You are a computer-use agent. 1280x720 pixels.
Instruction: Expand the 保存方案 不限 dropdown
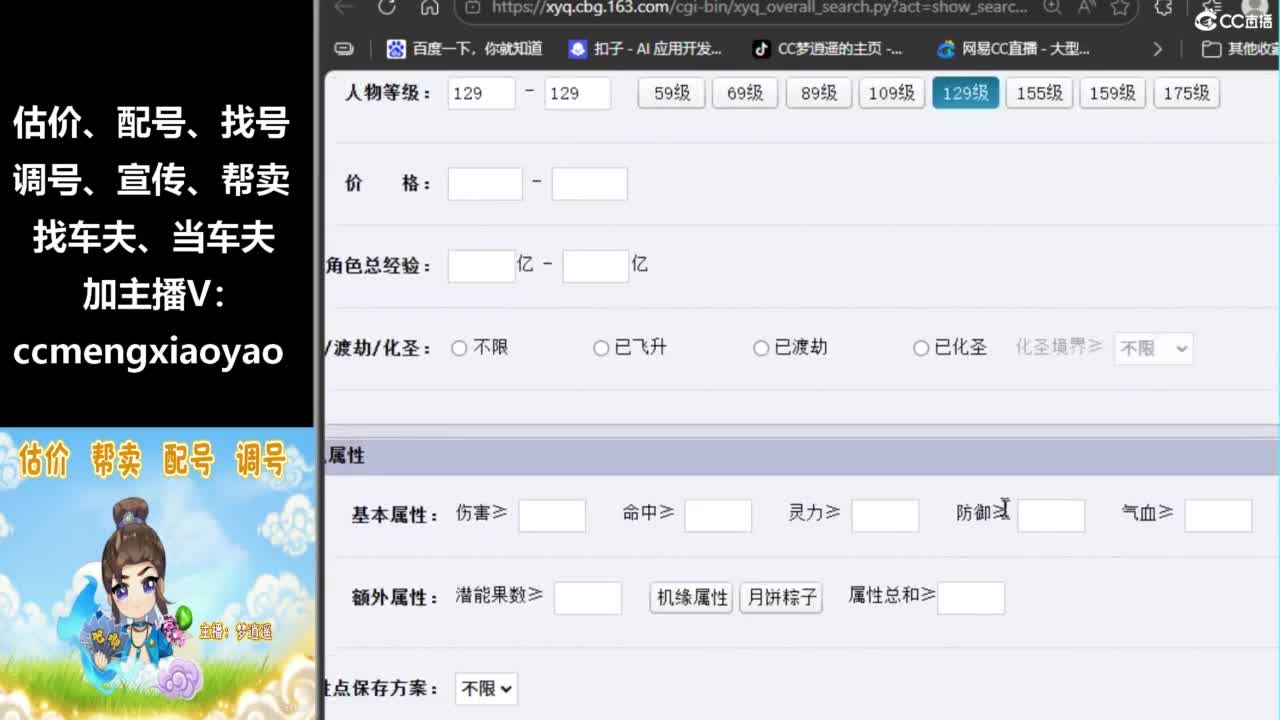pos(486,688)
